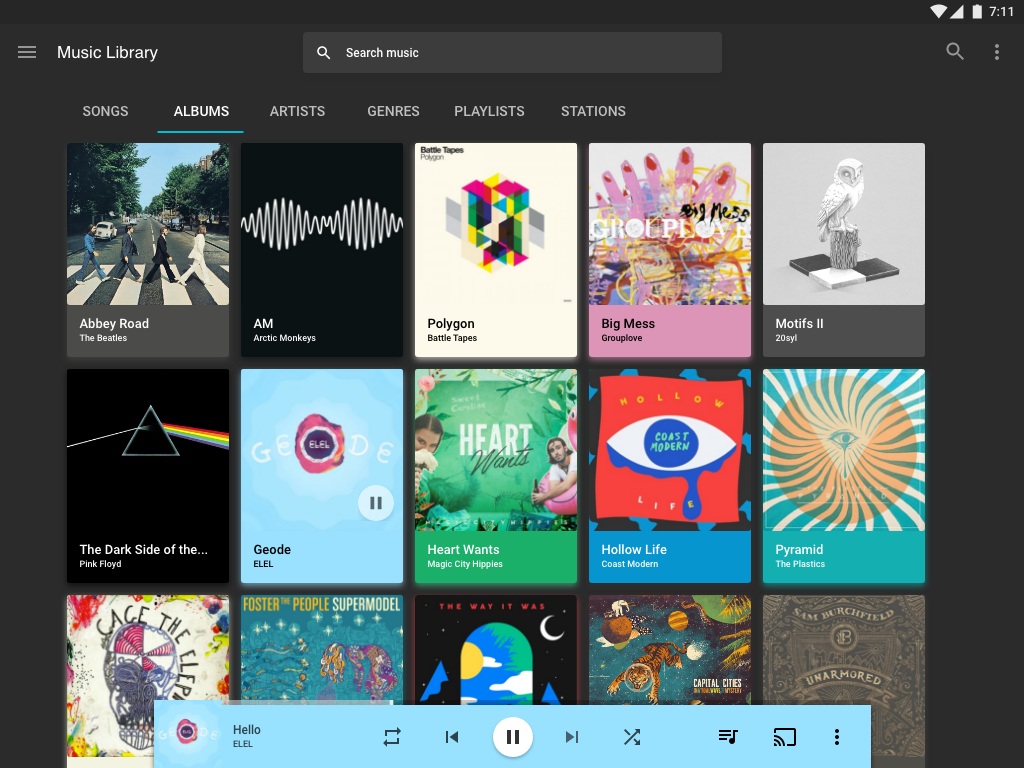Switch to the Songs tab

coord(105,111)
